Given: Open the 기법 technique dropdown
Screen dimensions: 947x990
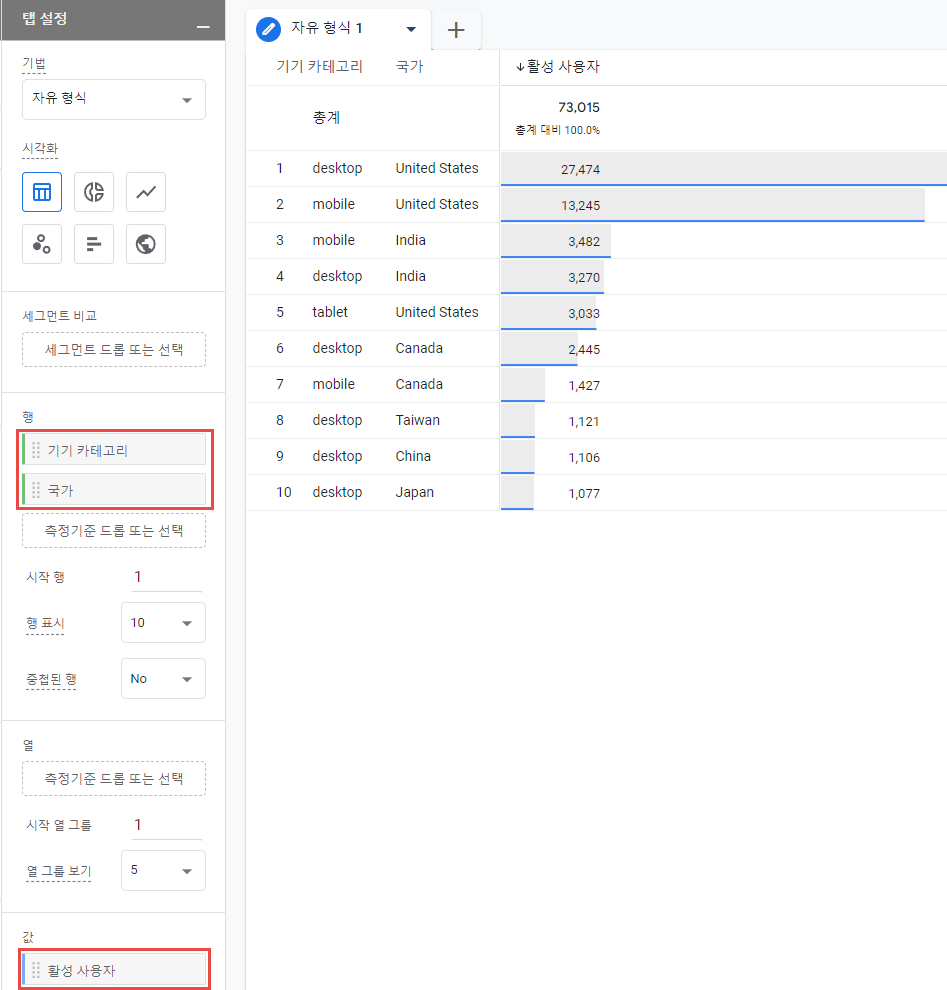Looking at the screenshot, I should 113,99.
